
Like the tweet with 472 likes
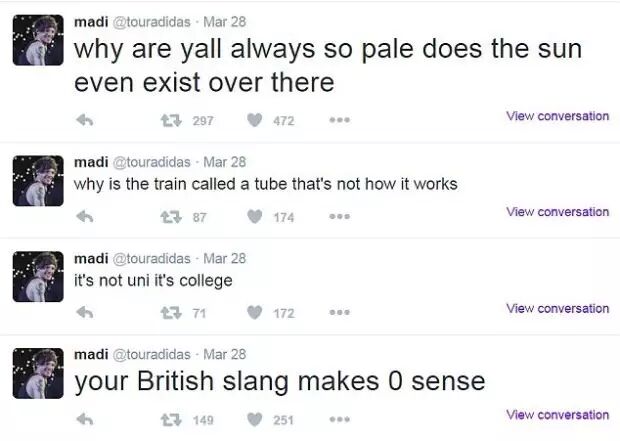point(255,120)
